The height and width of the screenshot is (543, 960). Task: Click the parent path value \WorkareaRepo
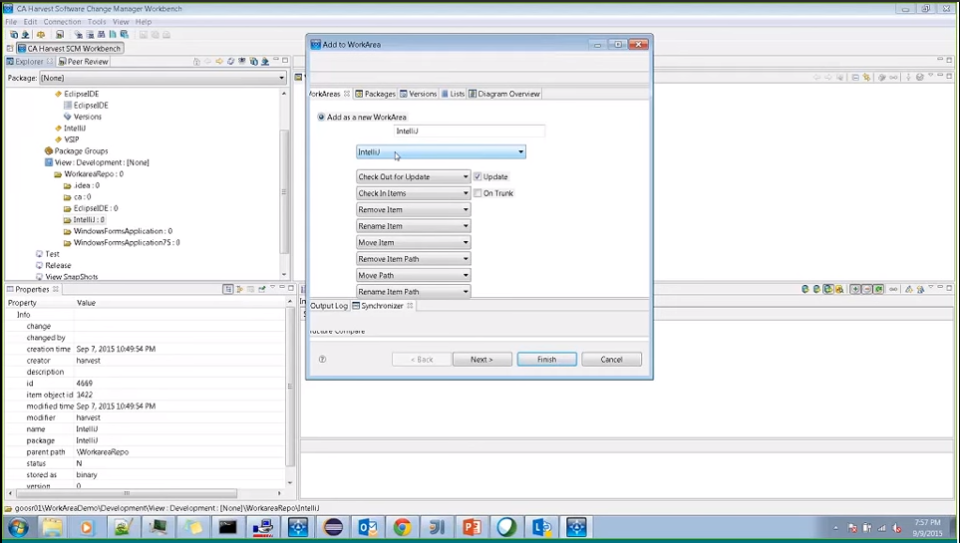(x=102, y=452)
